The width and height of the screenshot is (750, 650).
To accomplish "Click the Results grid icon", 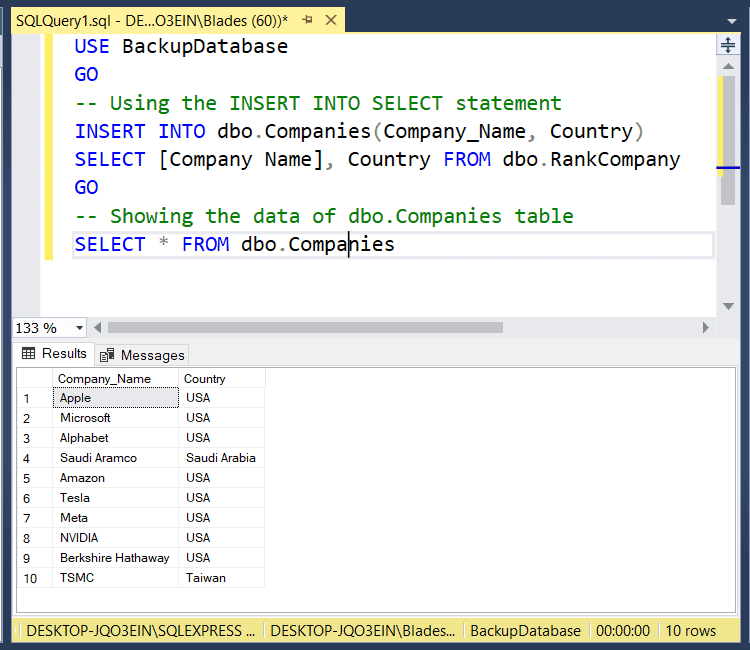I will (x=29, y=353).
